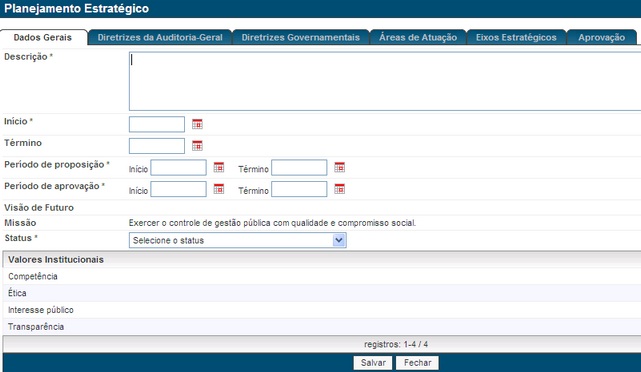Focus Período de proposição Término field
Image resolution: width=641 pixels, height=372 pixels.
point(299,168)
